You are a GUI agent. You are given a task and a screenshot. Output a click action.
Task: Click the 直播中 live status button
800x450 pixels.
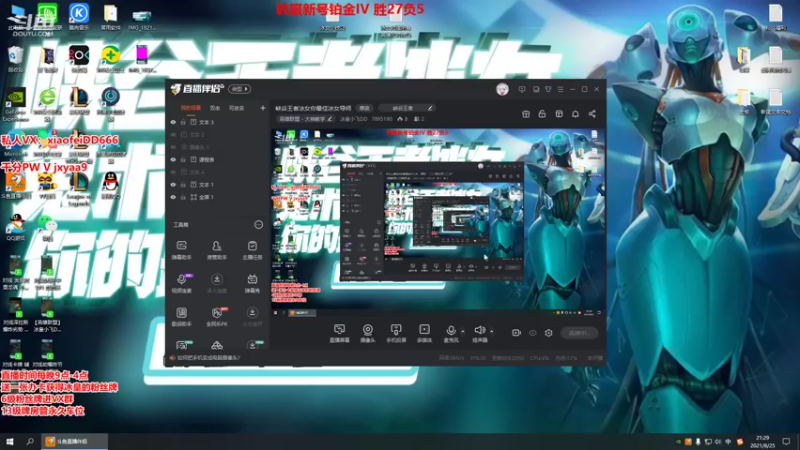(x=579, y=333)
